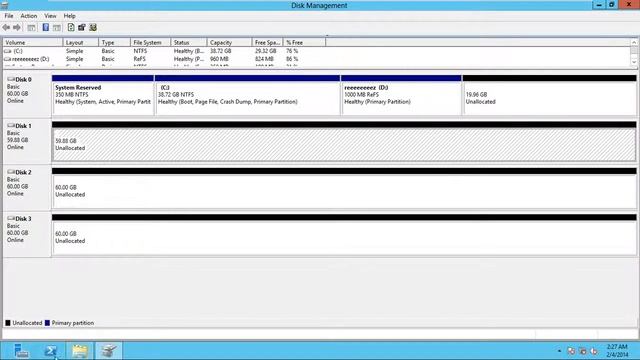
Task: Open the File menu
Action: (x=9, y=16)
